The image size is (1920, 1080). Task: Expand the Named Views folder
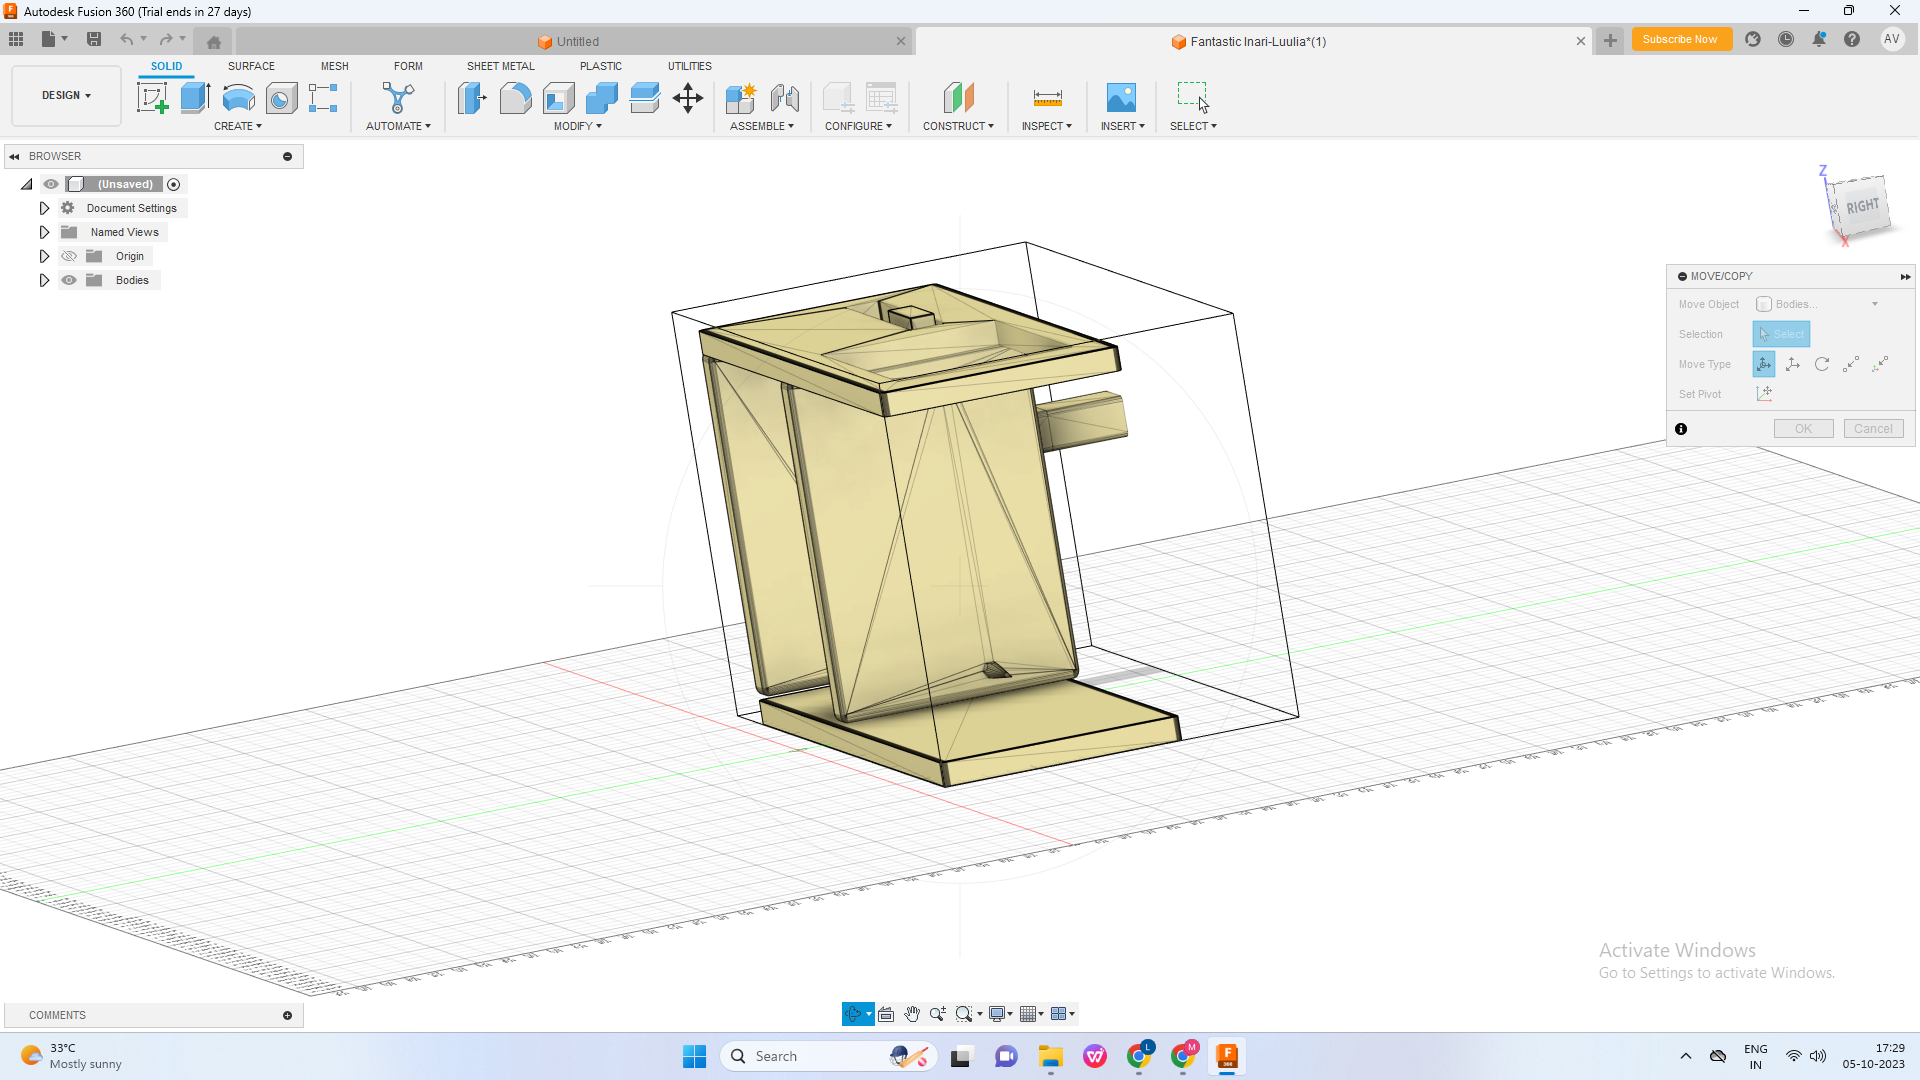pyautogui.click(x=44, y=231)
